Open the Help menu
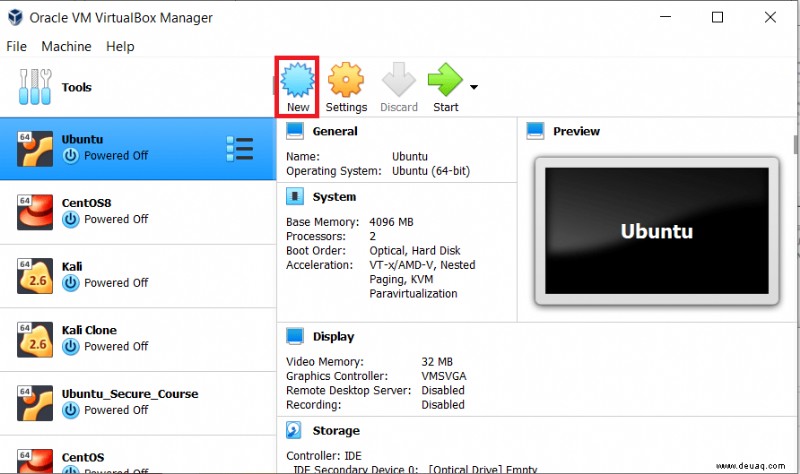This screenshot has height=474, width=800. (120, 46)
